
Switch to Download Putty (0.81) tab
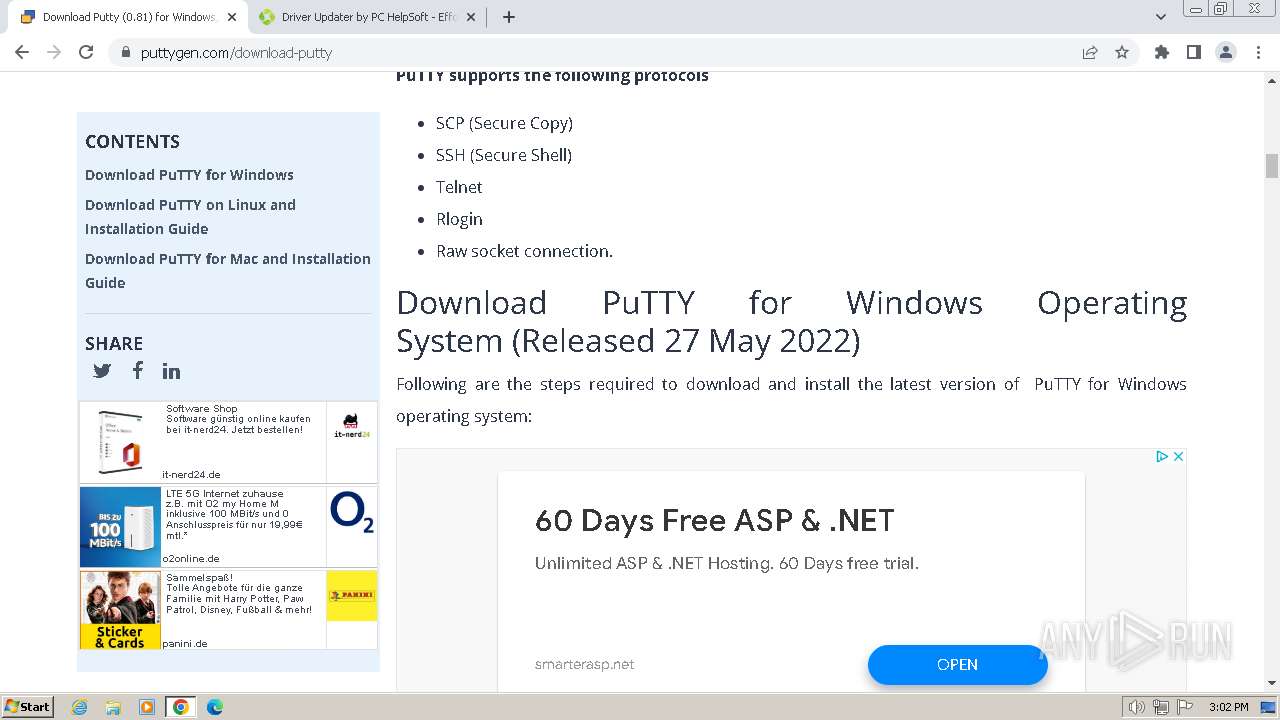(x=127, y=17)
